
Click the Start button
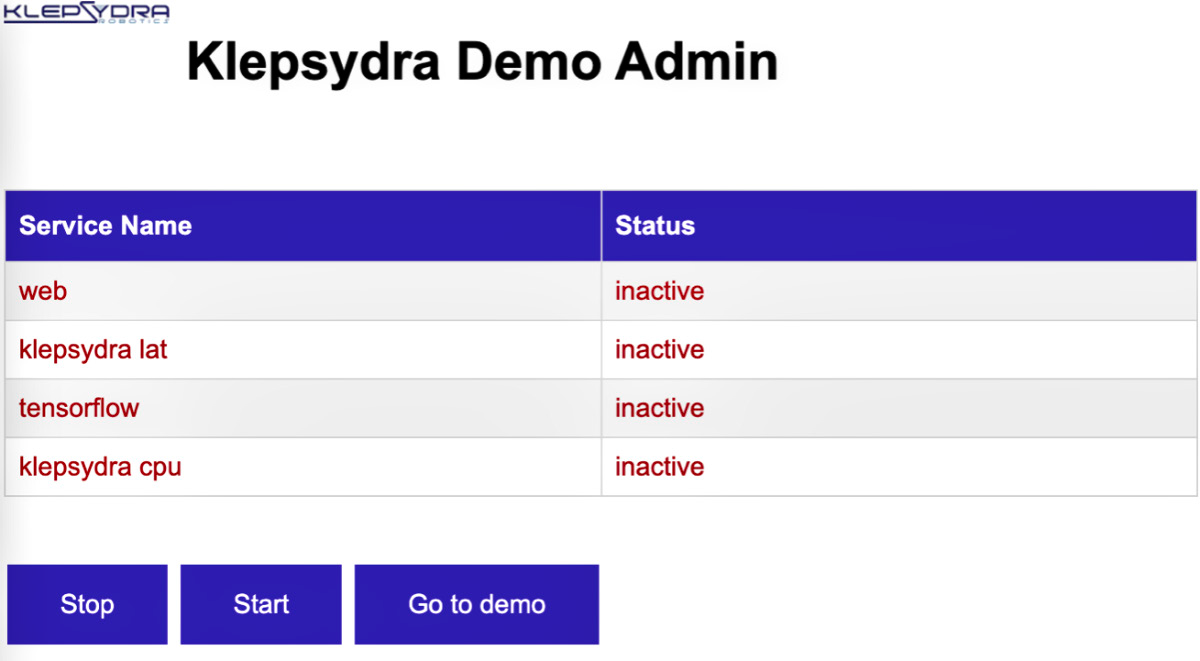(x=261, y=604)
